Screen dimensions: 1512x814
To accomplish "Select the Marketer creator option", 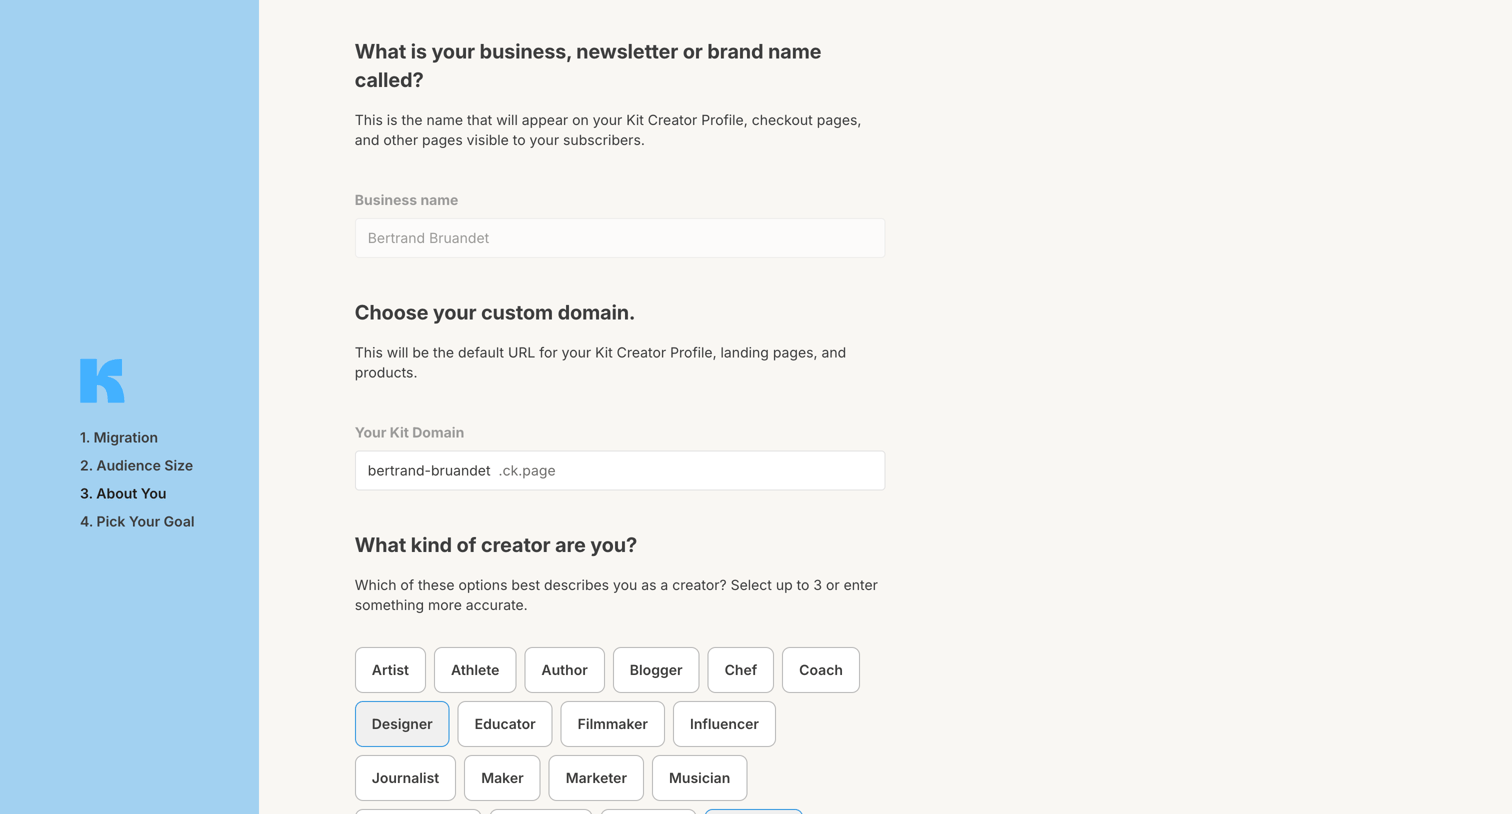I will click(596, 778).
